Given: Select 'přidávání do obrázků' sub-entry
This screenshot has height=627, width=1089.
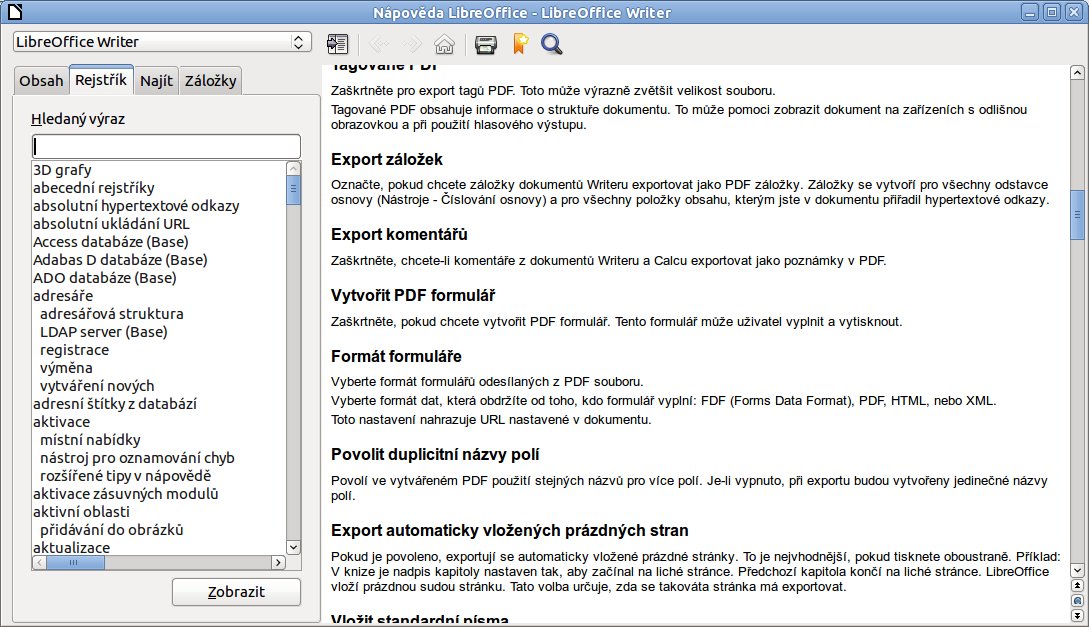Looking at the screenshot, I should (111, 530).
